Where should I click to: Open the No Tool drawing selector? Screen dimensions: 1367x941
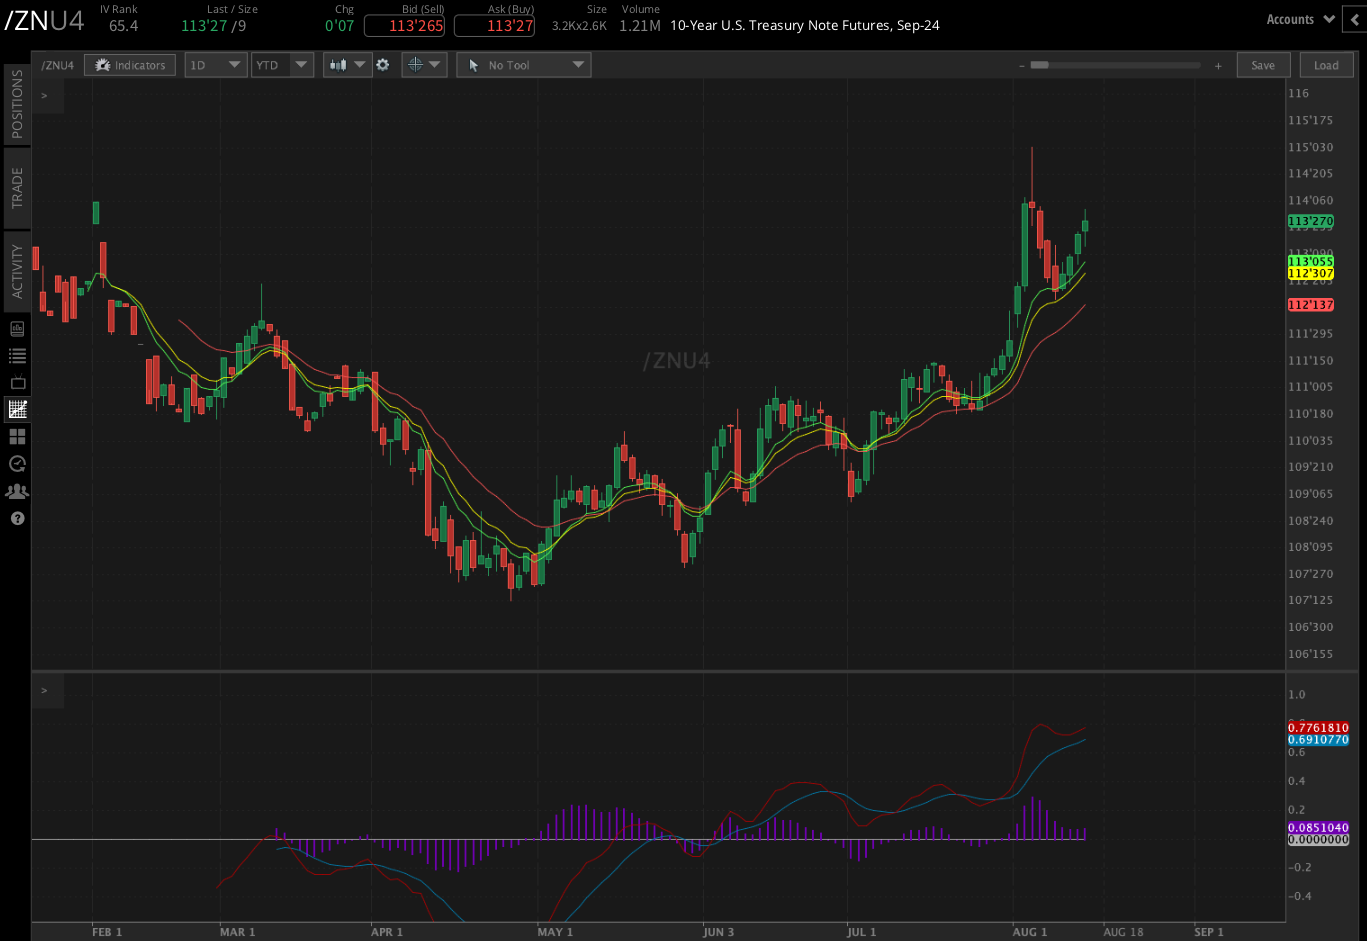[x=523, y=64]
